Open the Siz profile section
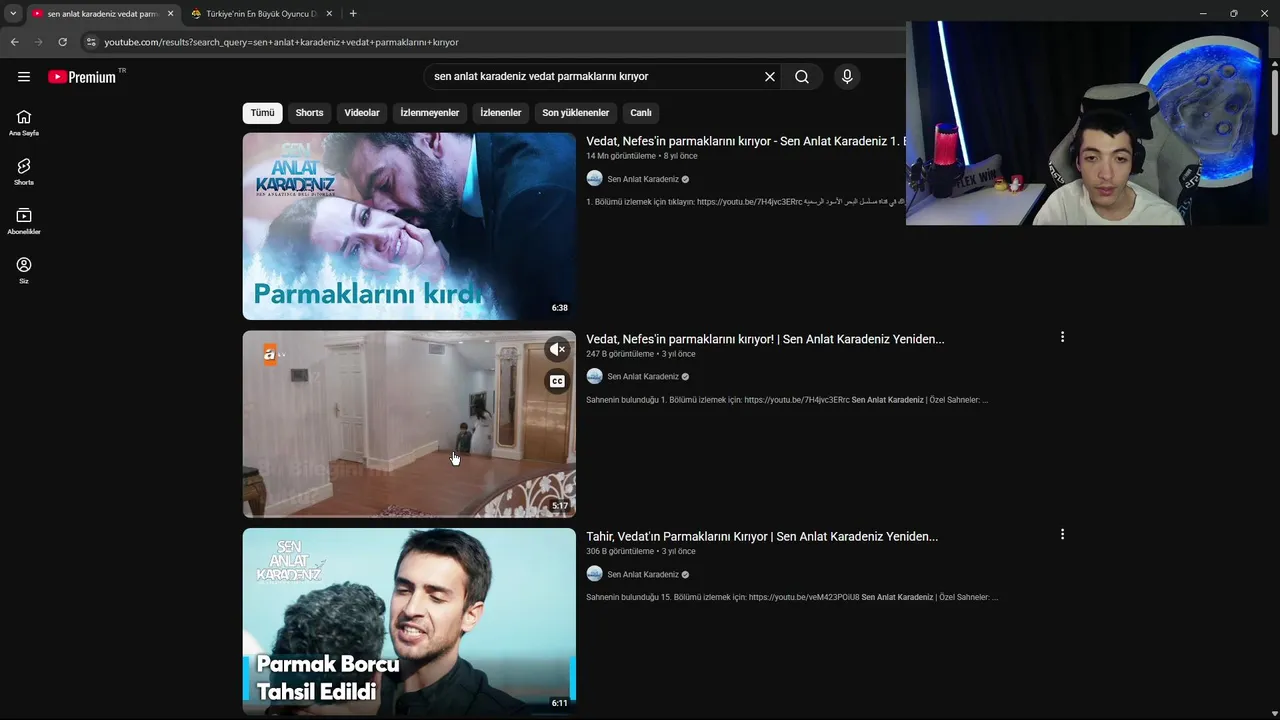The height and width of the screenshot is (720, 1280). tap(24, 270)
